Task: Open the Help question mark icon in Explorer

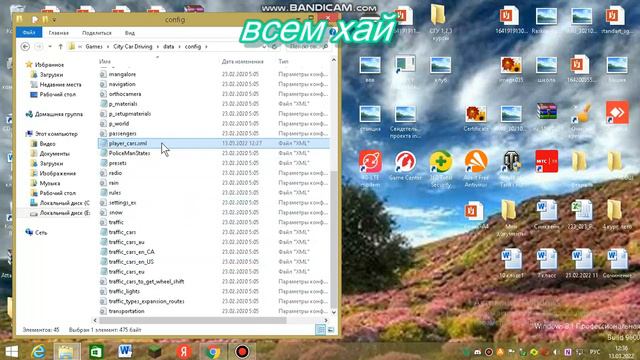Action: tap(333, 32)
